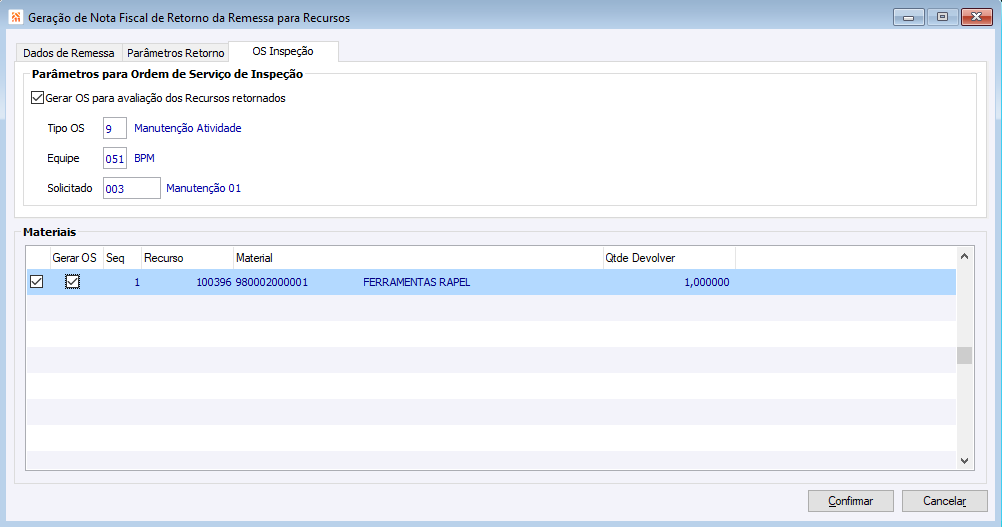Click the Solicitado input field with 003
Image resolution: width=1002 pixels, height=527 pixels.
click(x=132, y=188)
